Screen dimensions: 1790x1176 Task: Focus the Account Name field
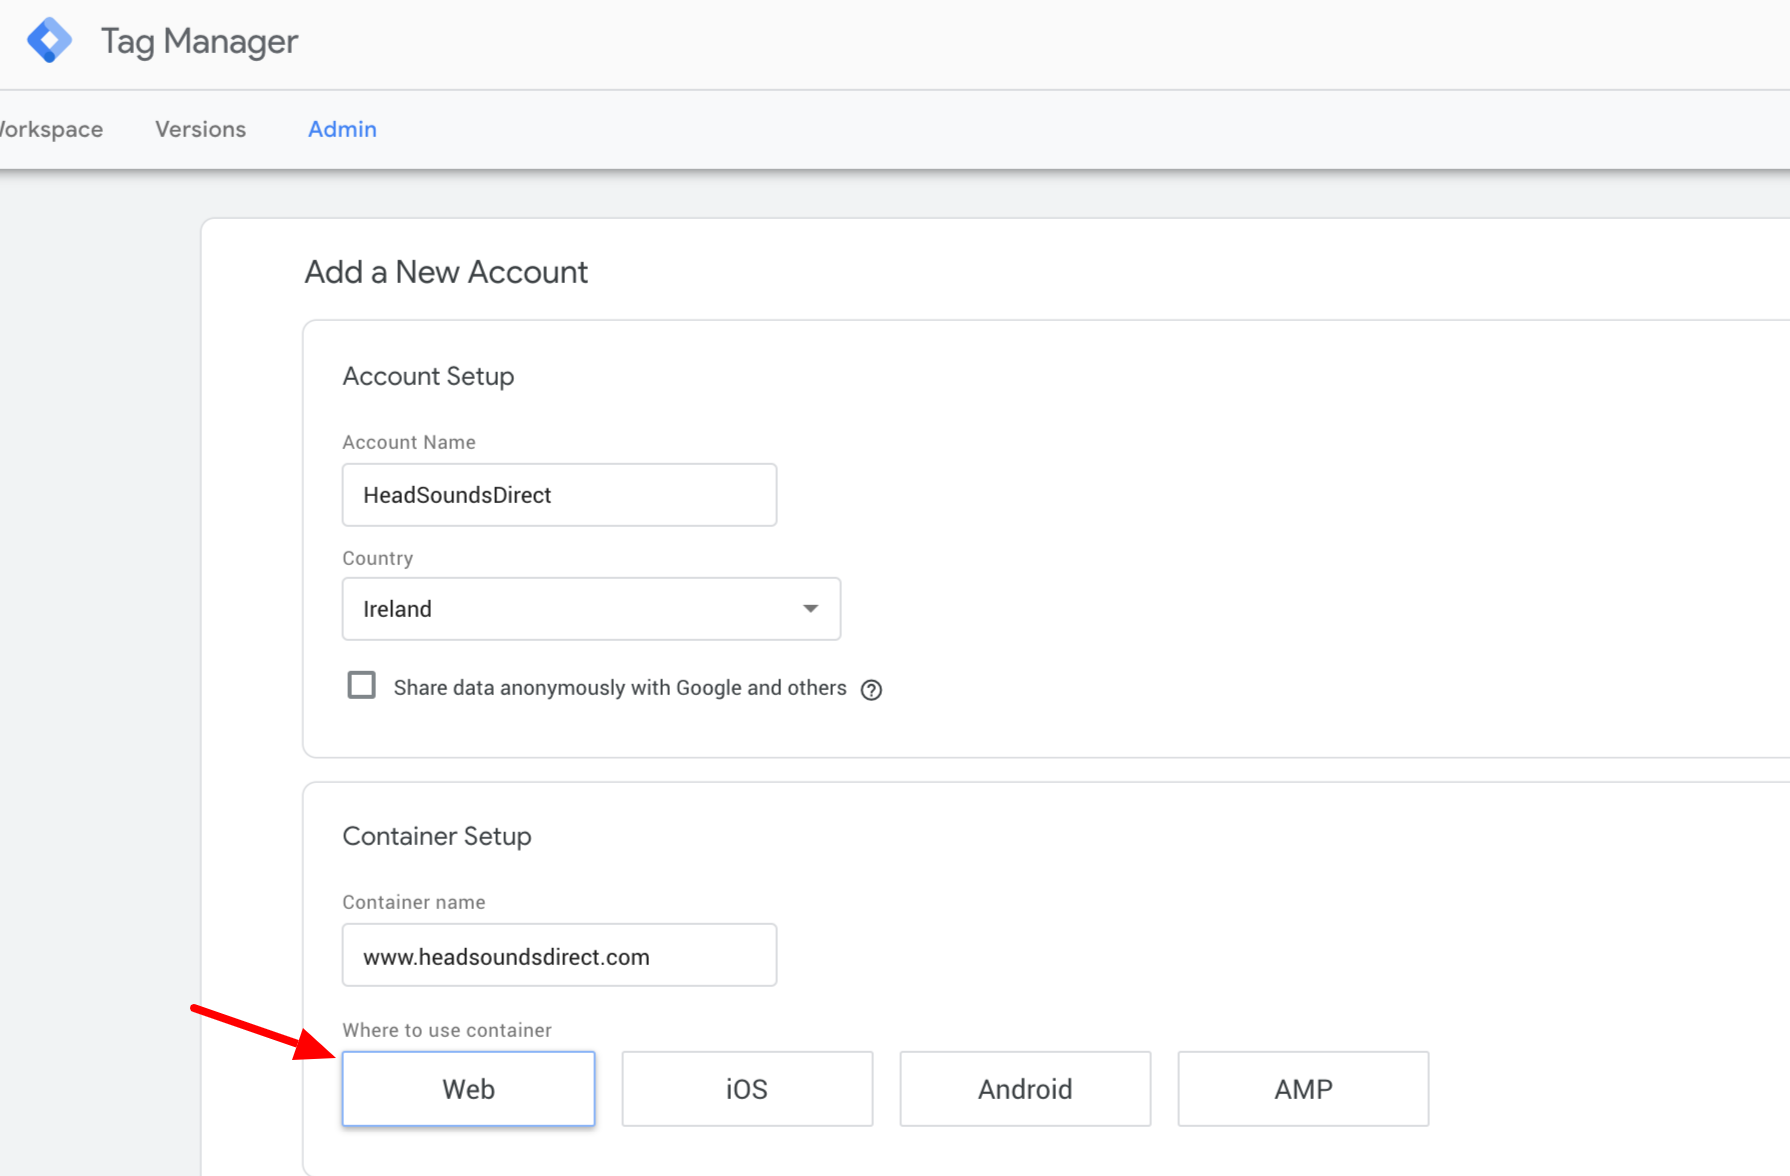(559, 495)
